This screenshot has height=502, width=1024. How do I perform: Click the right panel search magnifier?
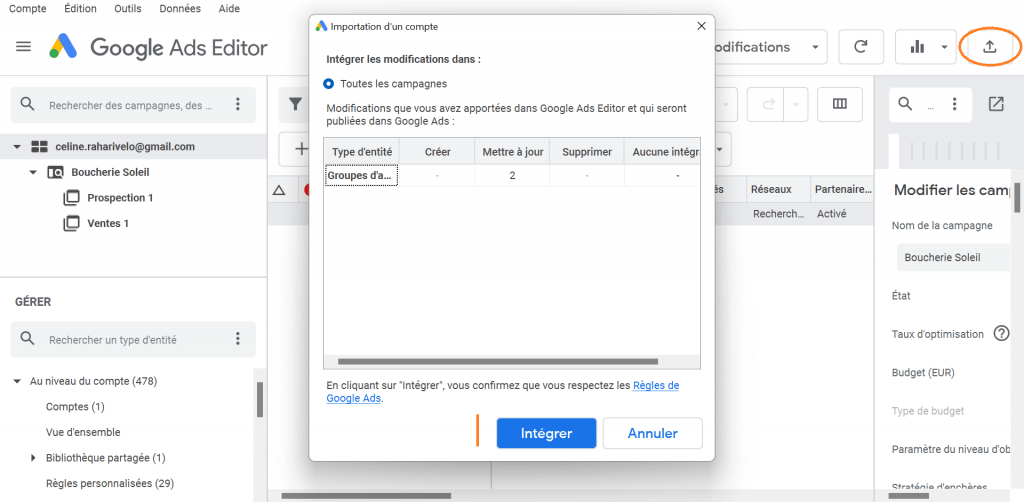[905, 104]
